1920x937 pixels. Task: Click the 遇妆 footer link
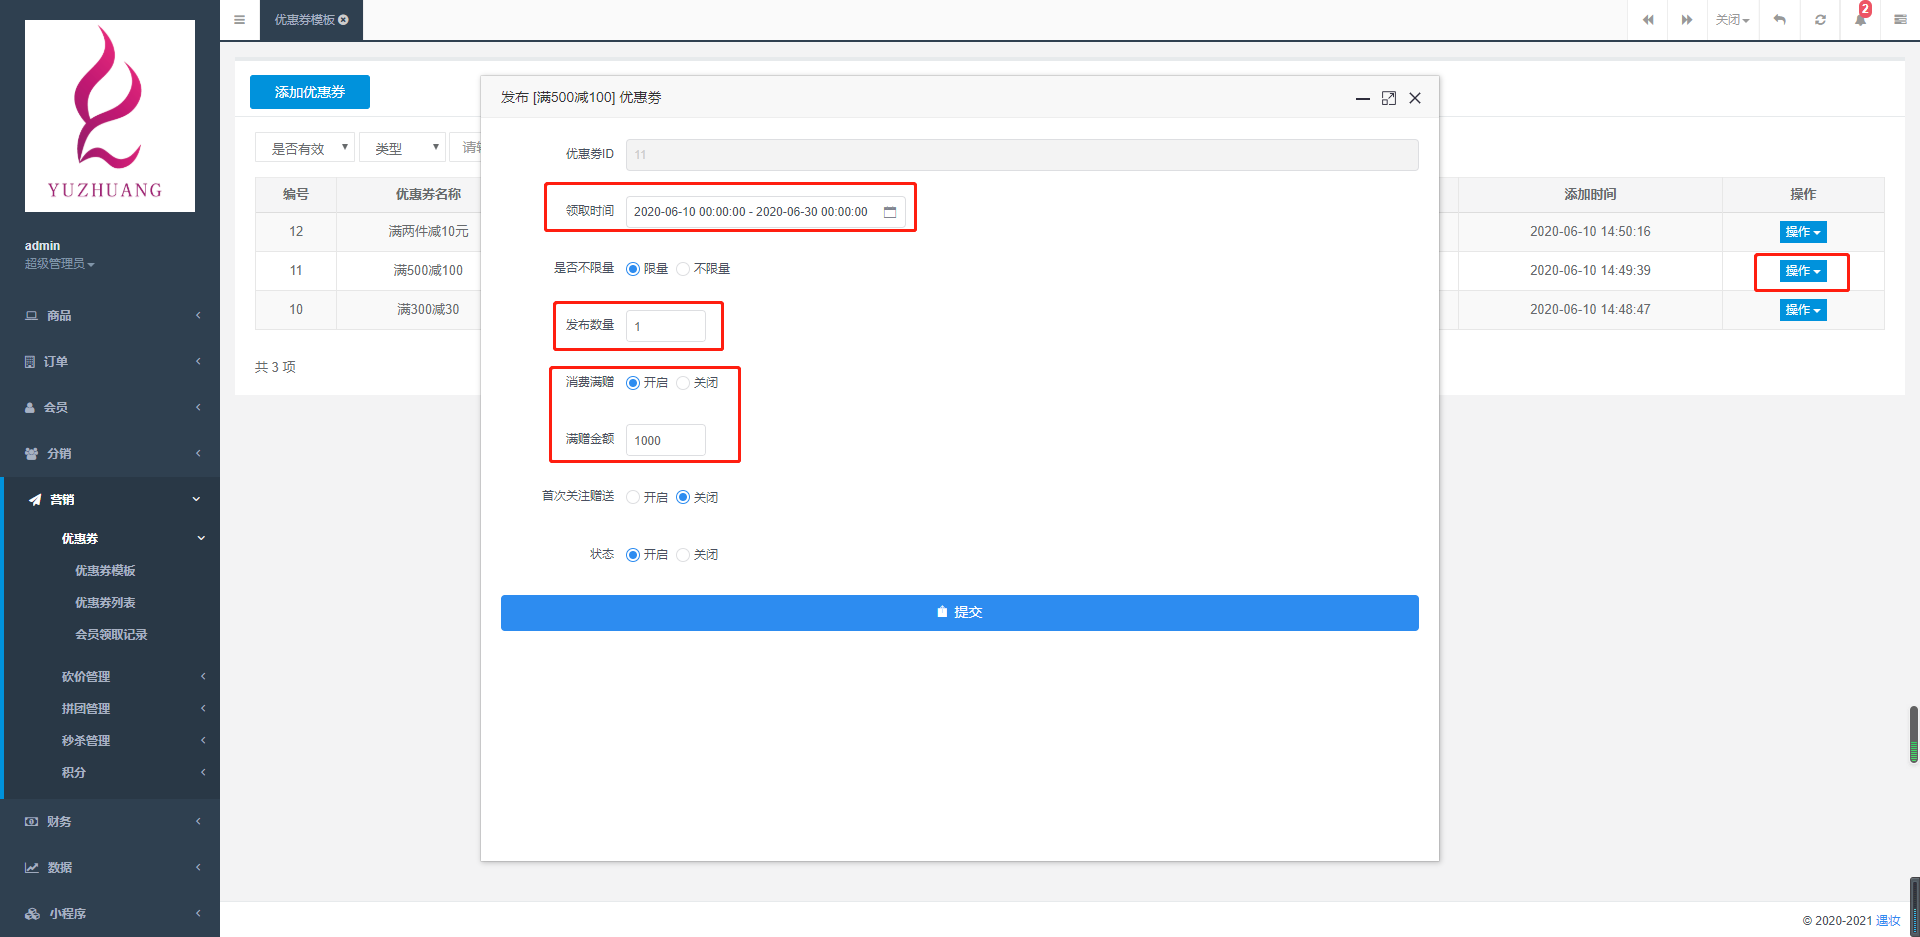(x=1888, y=921)
